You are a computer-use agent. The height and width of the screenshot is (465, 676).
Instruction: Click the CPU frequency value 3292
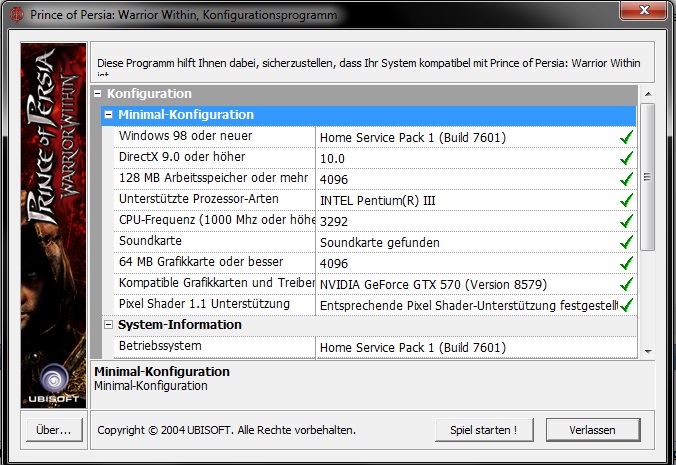pyautogui.click(x=334, y=222)
